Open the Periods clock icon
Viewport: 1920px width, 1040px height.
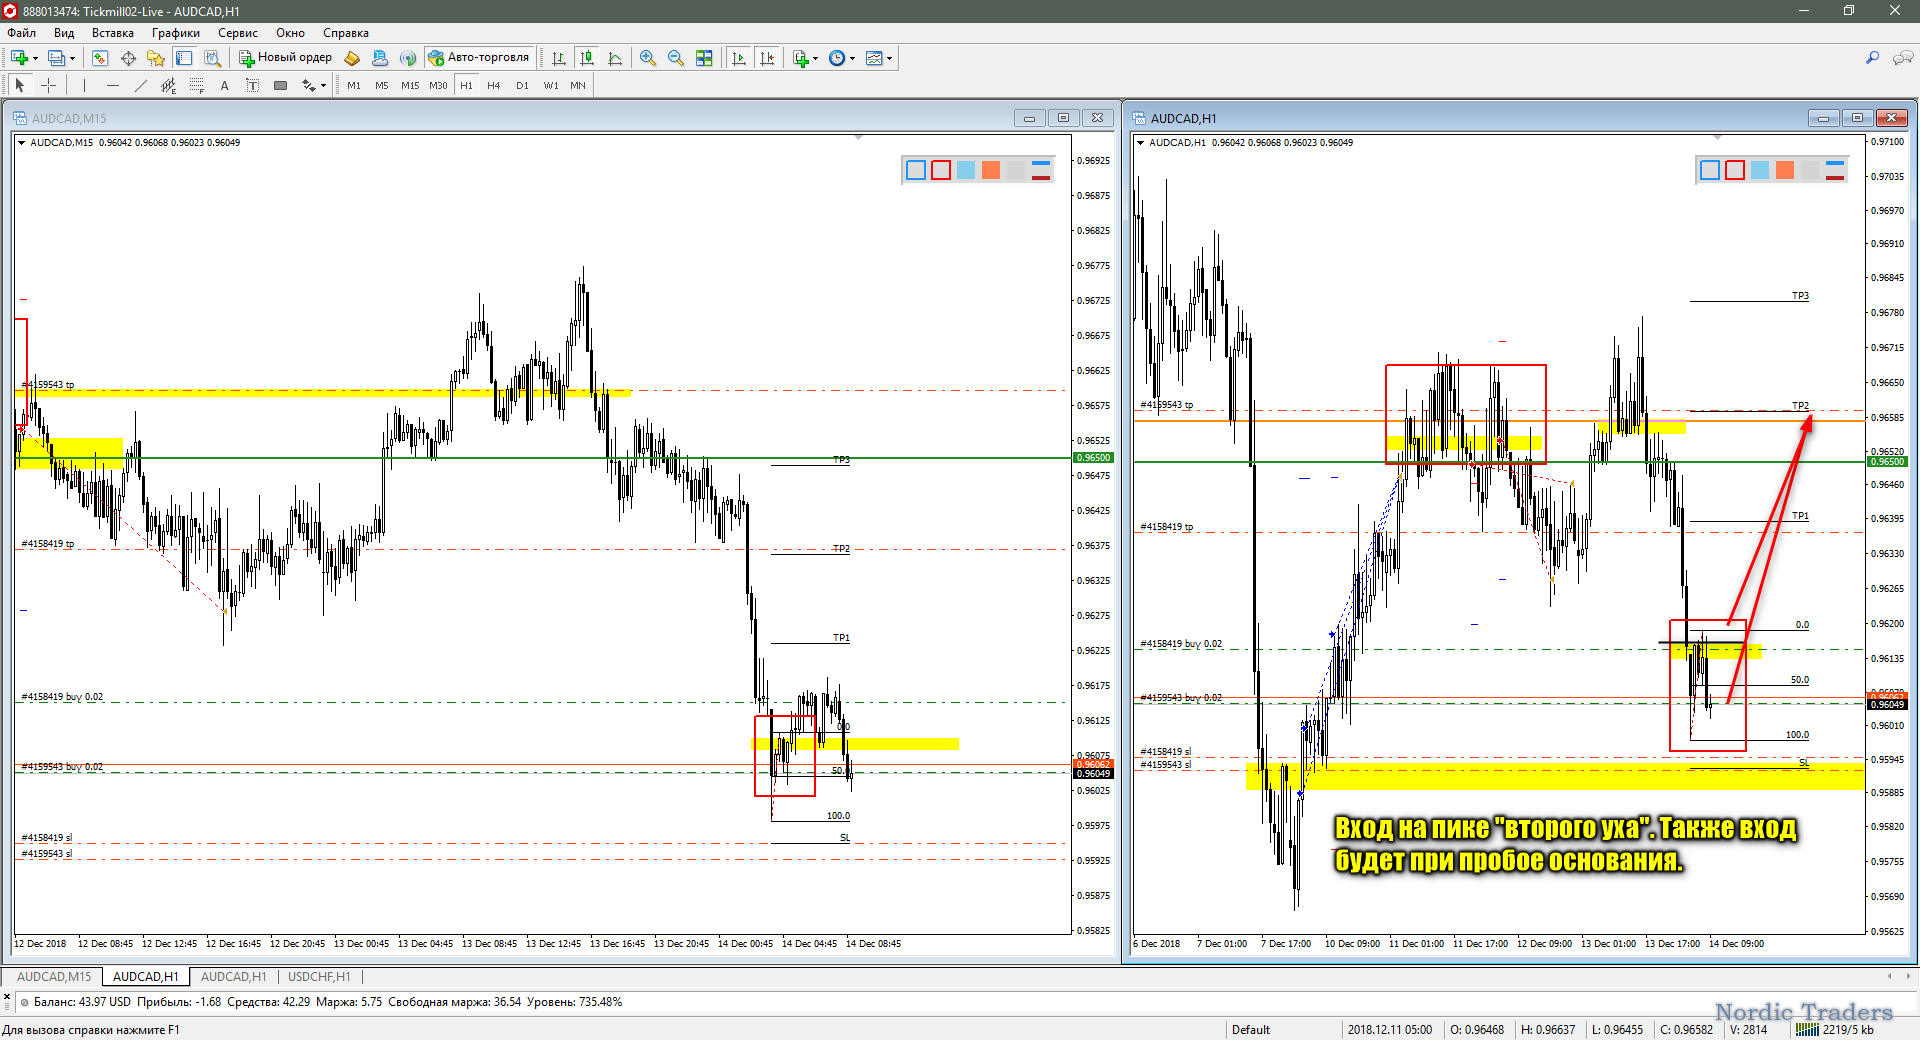coord(837,58)
